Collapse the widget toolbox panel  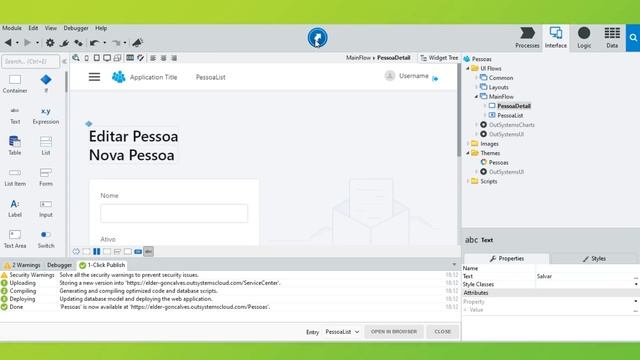click(64, 61)
